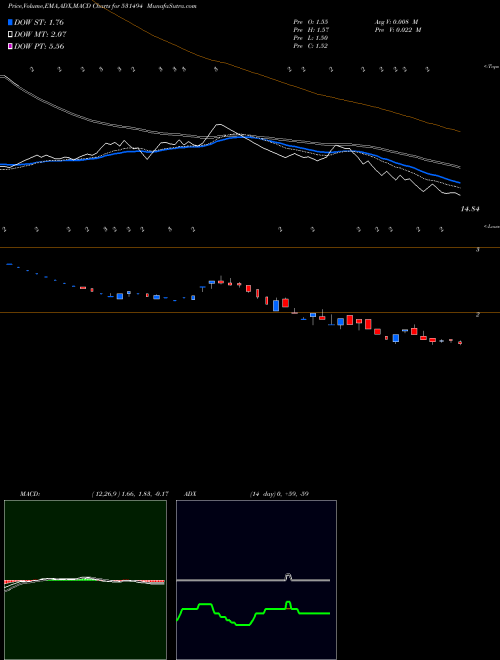The height and width of the screenshot is (660, 500).
Task: Click the '<Tops' label on the right edge
Action: point(491,67)
